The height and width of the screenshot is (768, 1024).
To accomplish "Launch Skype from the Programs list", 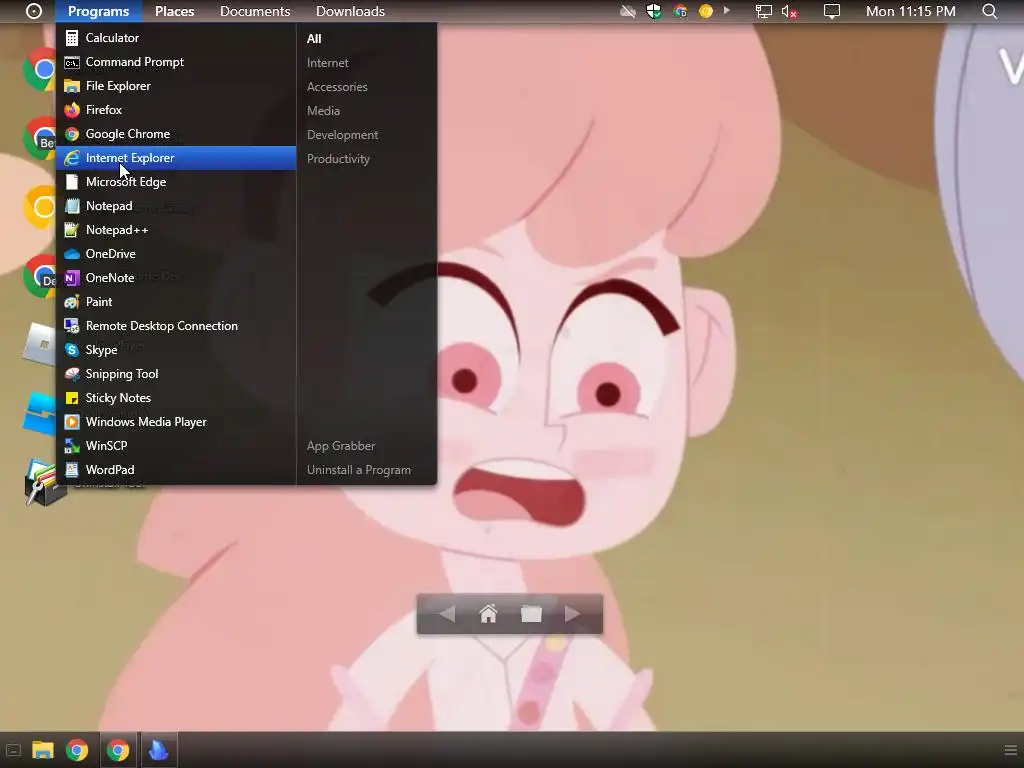I will click(176, 350).
